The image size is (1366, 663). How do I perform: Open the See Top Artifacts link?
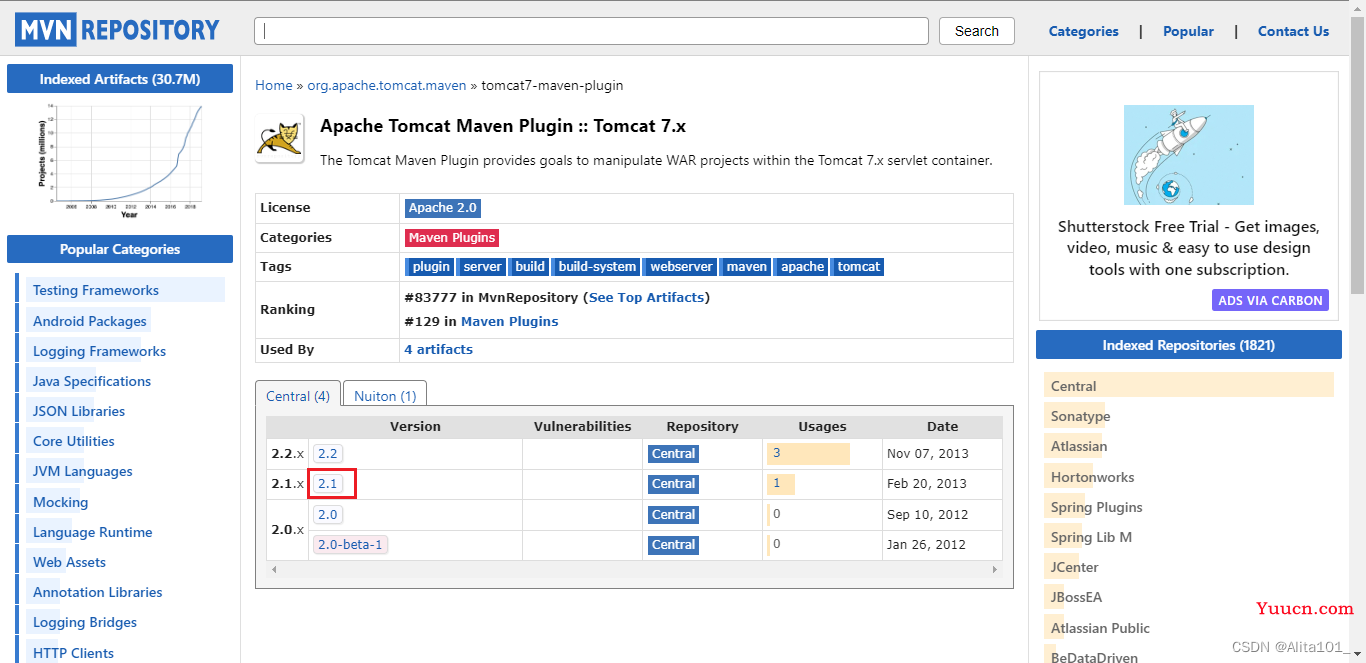[x=648, y=297]
